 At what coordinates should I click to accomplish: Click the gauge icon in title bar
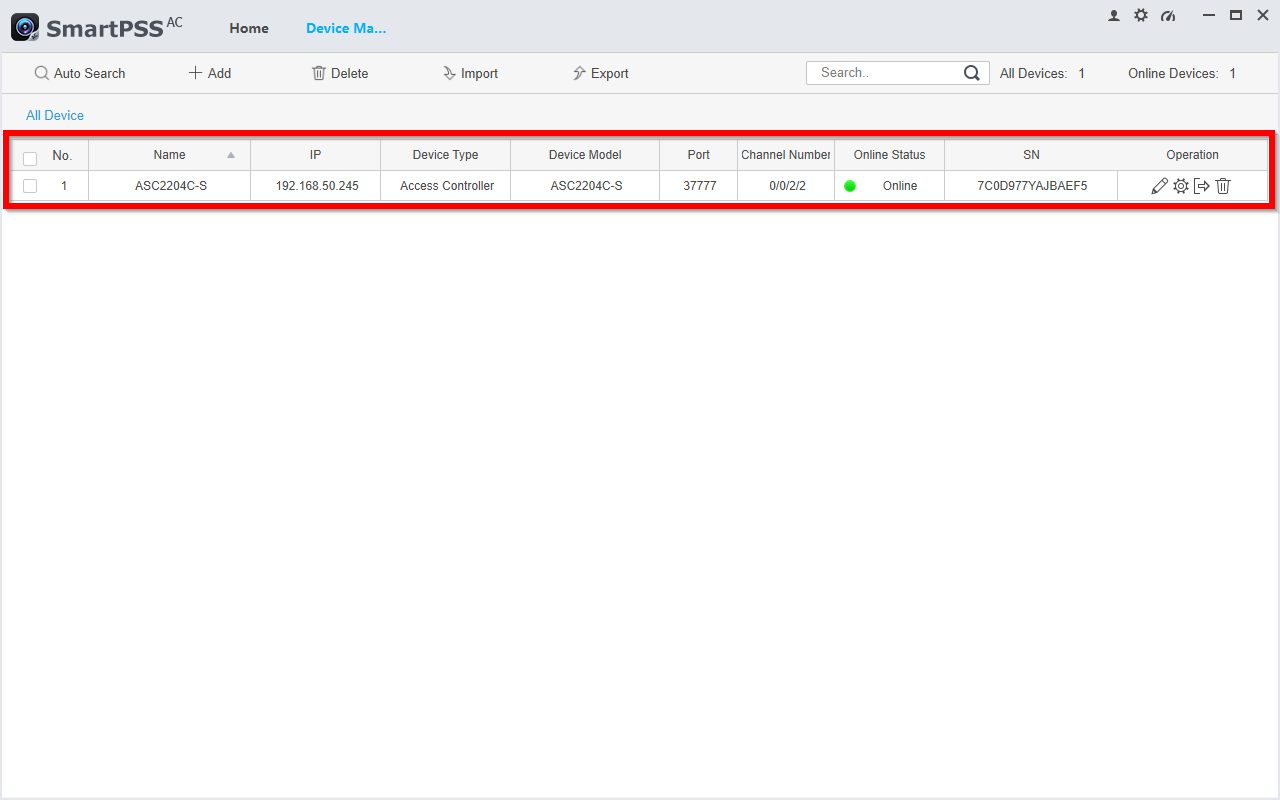(x=1168, y=16)
